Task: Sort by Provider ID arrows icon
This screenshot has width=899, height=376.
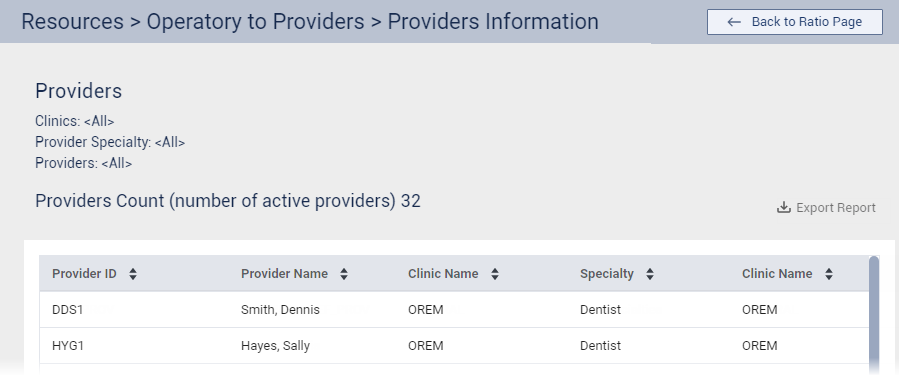Action: (x=133, y=274)
